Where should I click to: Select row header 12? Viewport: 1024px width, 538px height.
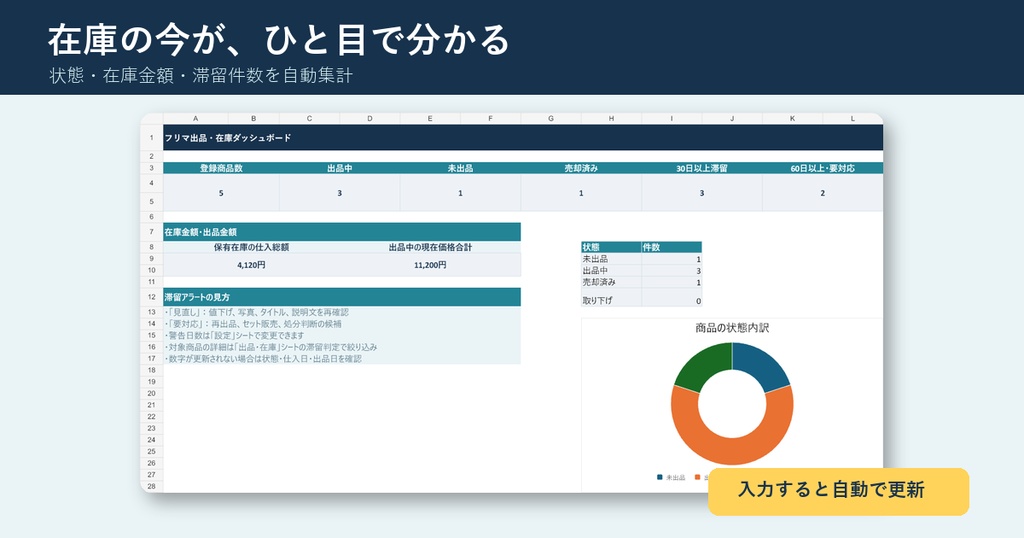click(152, 297)
